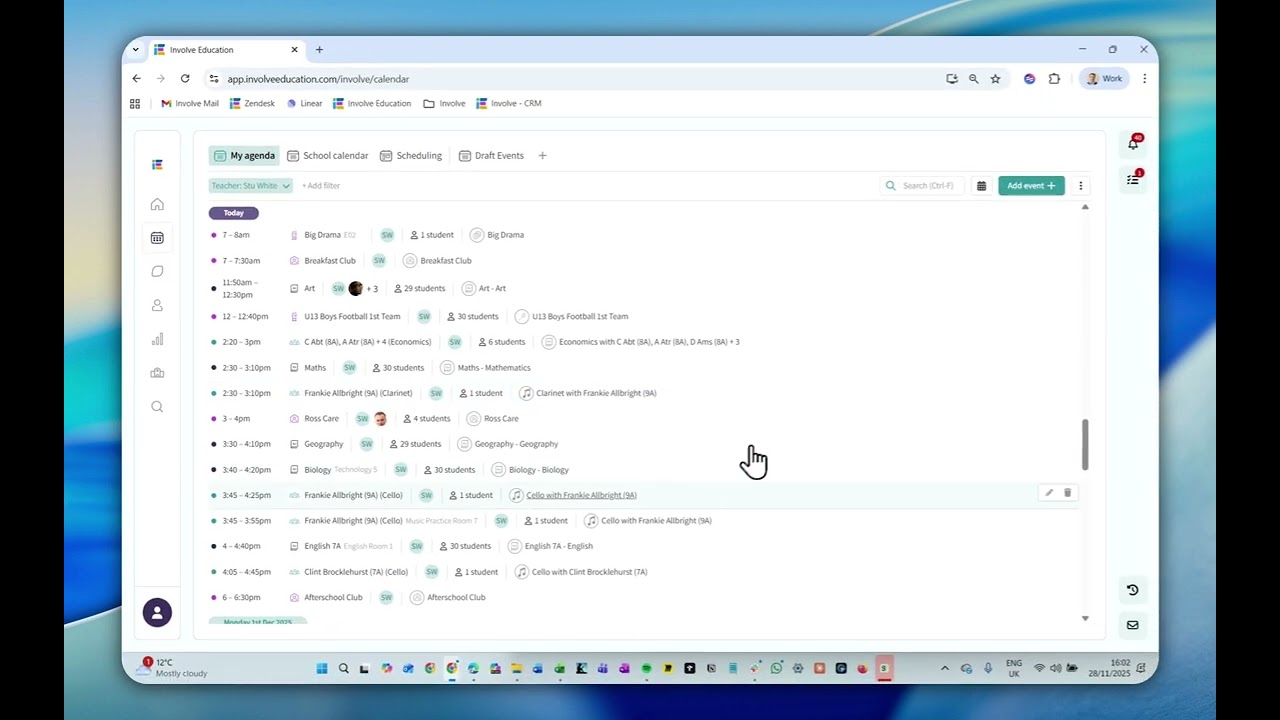Click teacher photo avatar on Ross Care row
1280x720 pixels.
(380, 419)
